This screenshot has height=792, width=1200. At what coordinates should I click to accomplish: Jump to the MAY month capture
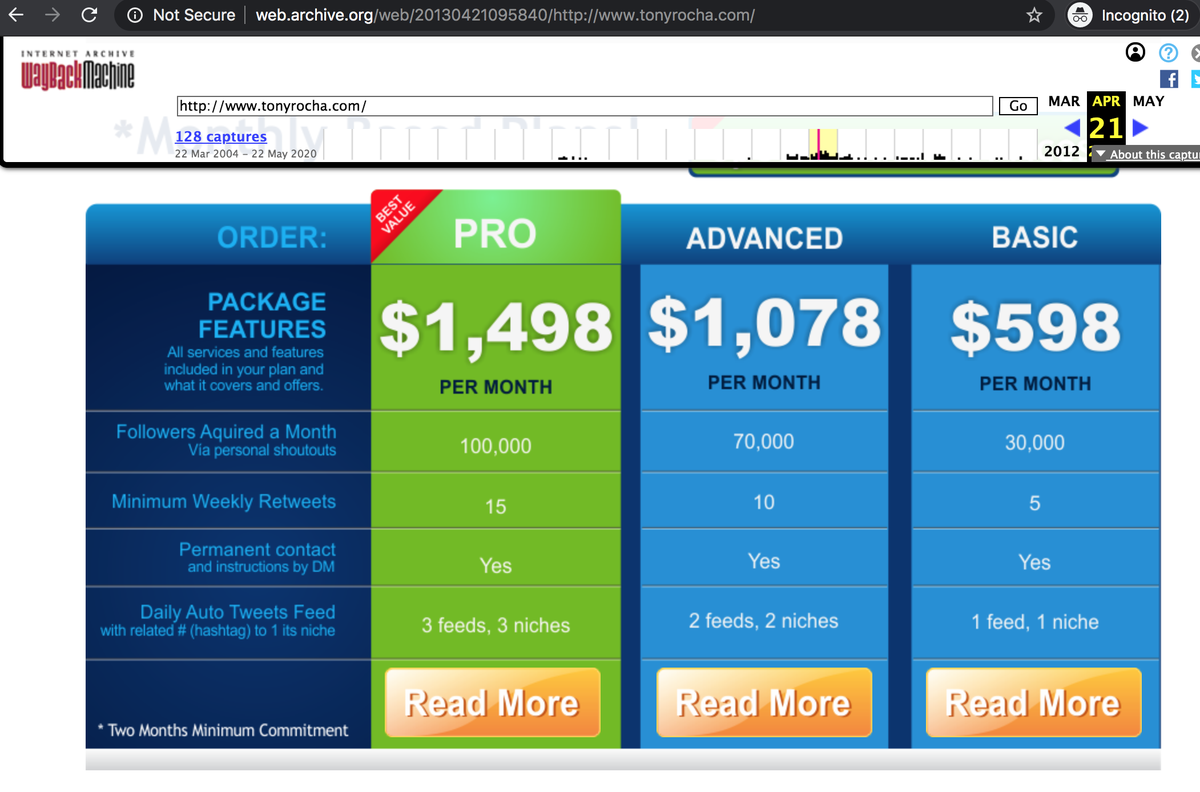(x=1148, y=101)
